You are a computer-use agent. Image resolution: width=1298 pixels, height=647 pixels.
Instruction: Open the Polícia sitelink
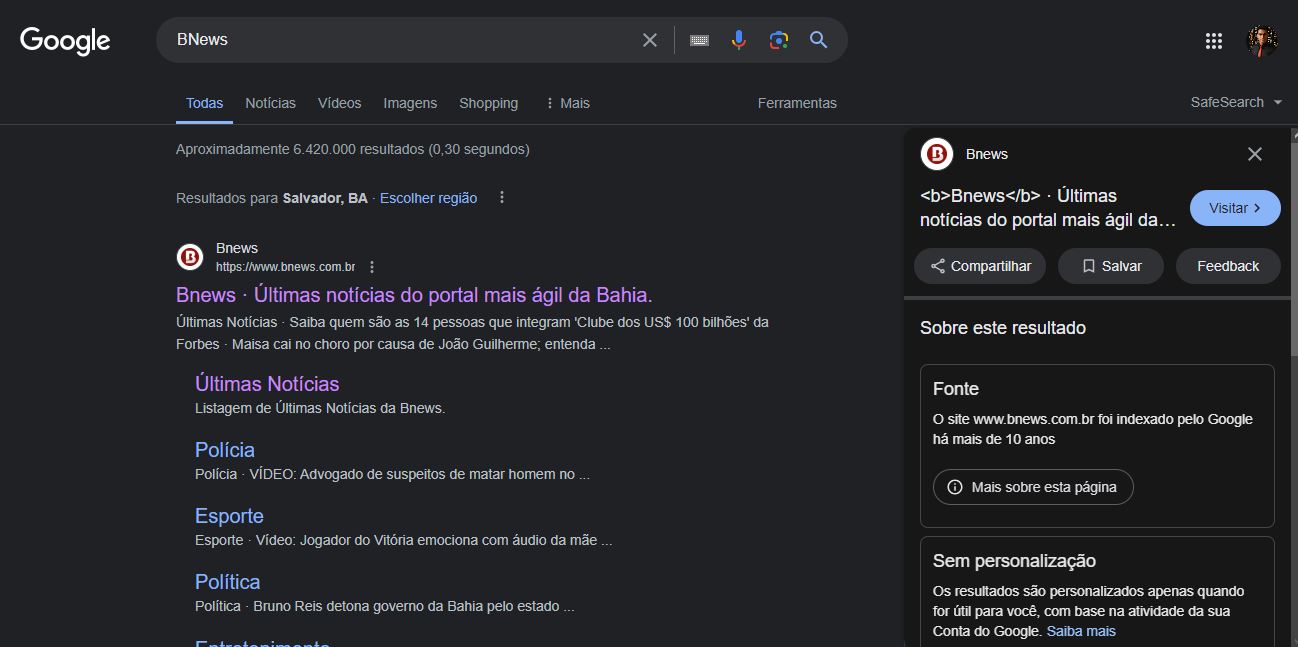click(x=225, y=450)
